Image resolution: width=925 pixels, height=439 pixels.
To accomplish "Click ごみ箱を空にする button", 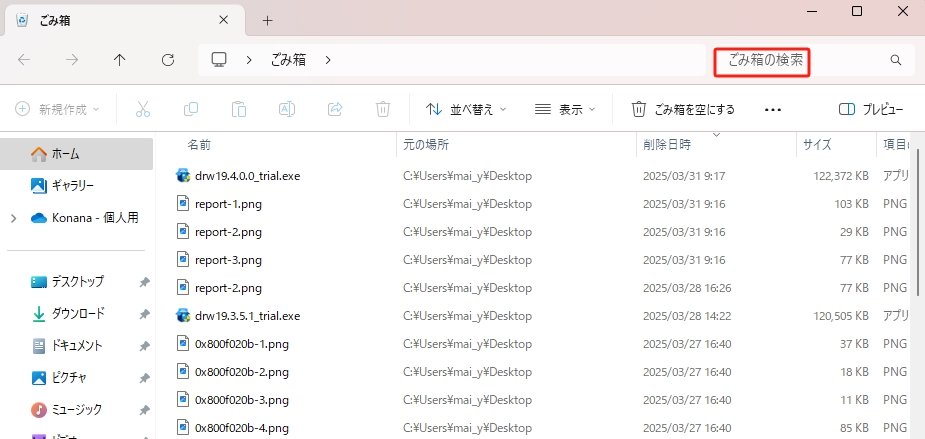I will [x=683, y=109].
